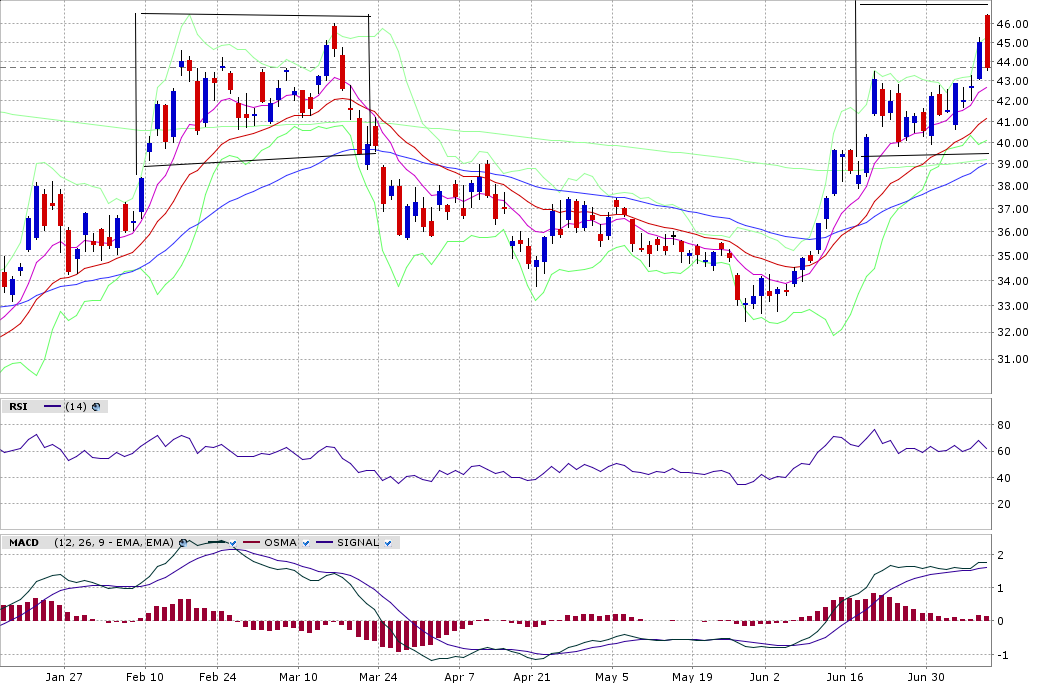1037x691 pixels.
Task: Click the RSI 20 level label
Action: point(1004,505)
